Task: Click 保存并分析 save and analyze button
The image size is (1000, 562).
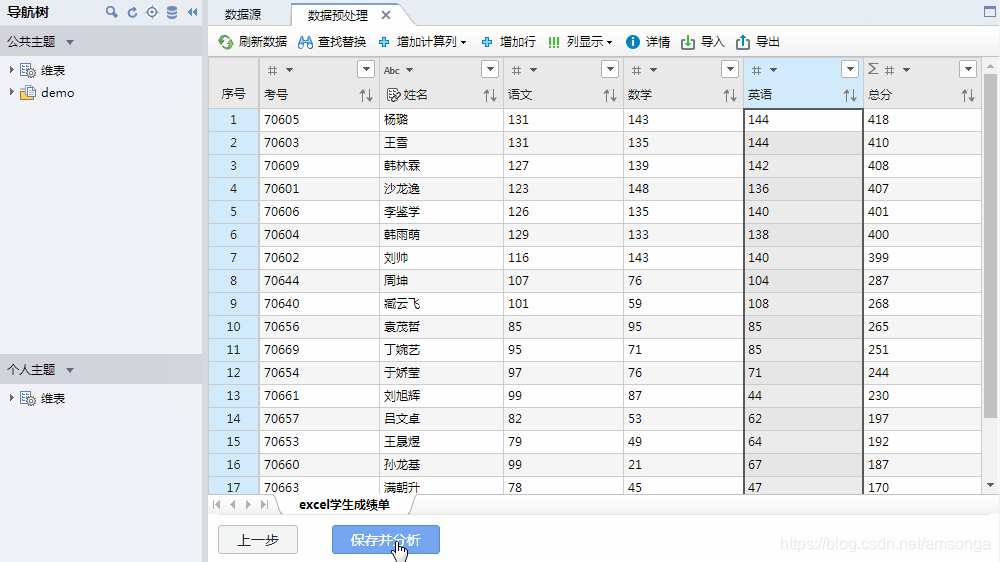Action: coord(386,540)
